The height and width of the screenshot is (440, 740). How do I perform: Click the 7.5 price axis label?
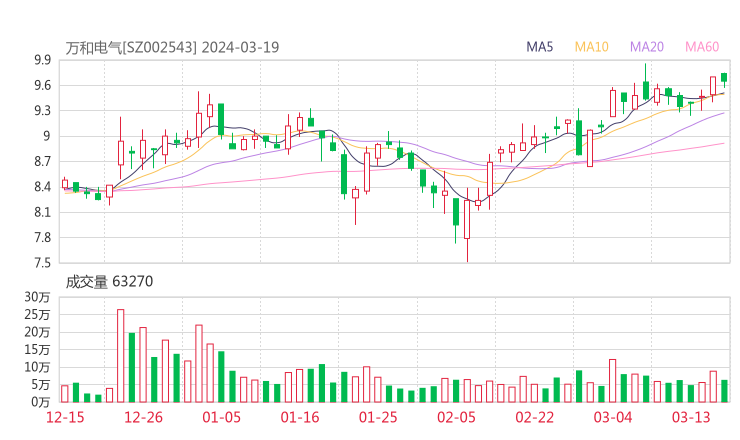tap(42, 263)
